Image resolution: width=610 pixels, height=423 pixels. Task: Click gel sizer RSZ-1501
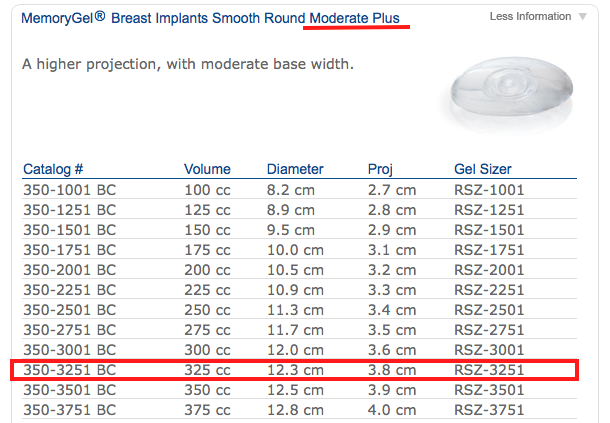tap(489, 230)
